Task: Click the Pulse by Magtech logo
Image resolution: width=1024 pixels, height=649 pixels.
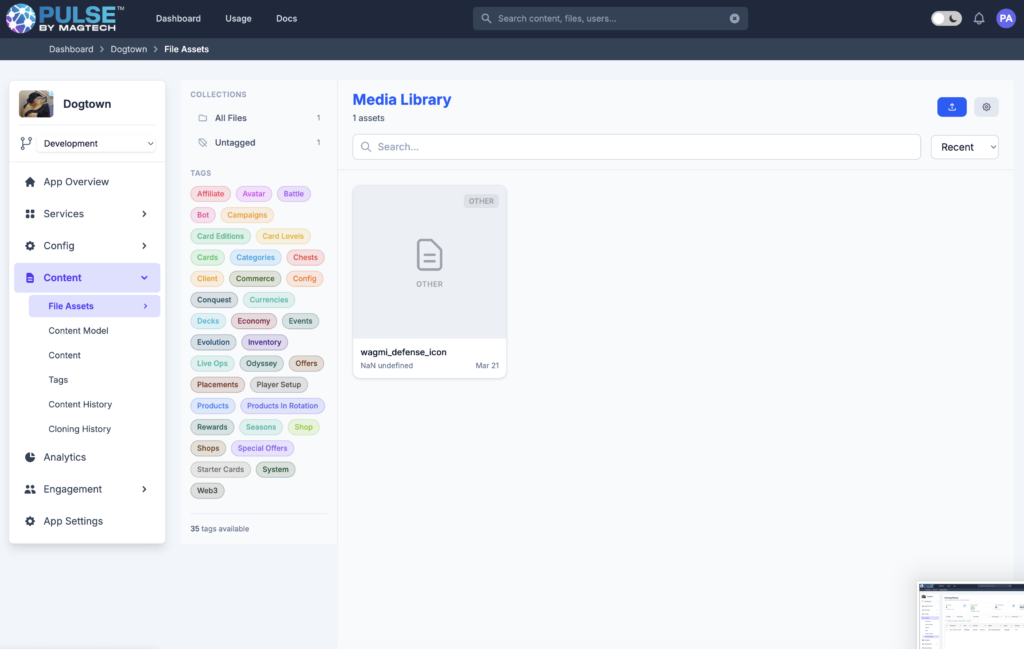Action: (66, 18)
